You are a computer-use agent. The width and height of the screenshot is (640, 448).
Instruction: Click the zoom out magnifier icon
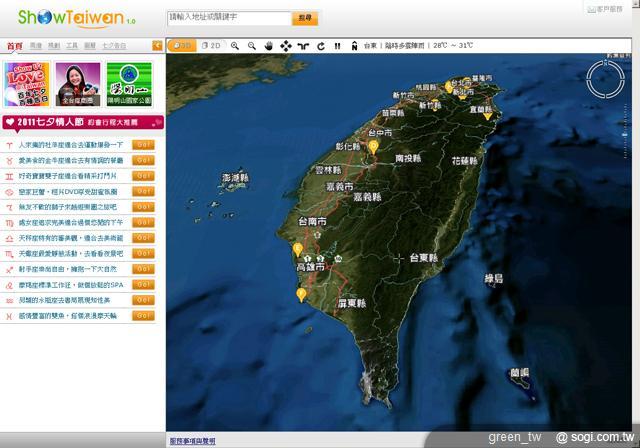tap(251, 46)
